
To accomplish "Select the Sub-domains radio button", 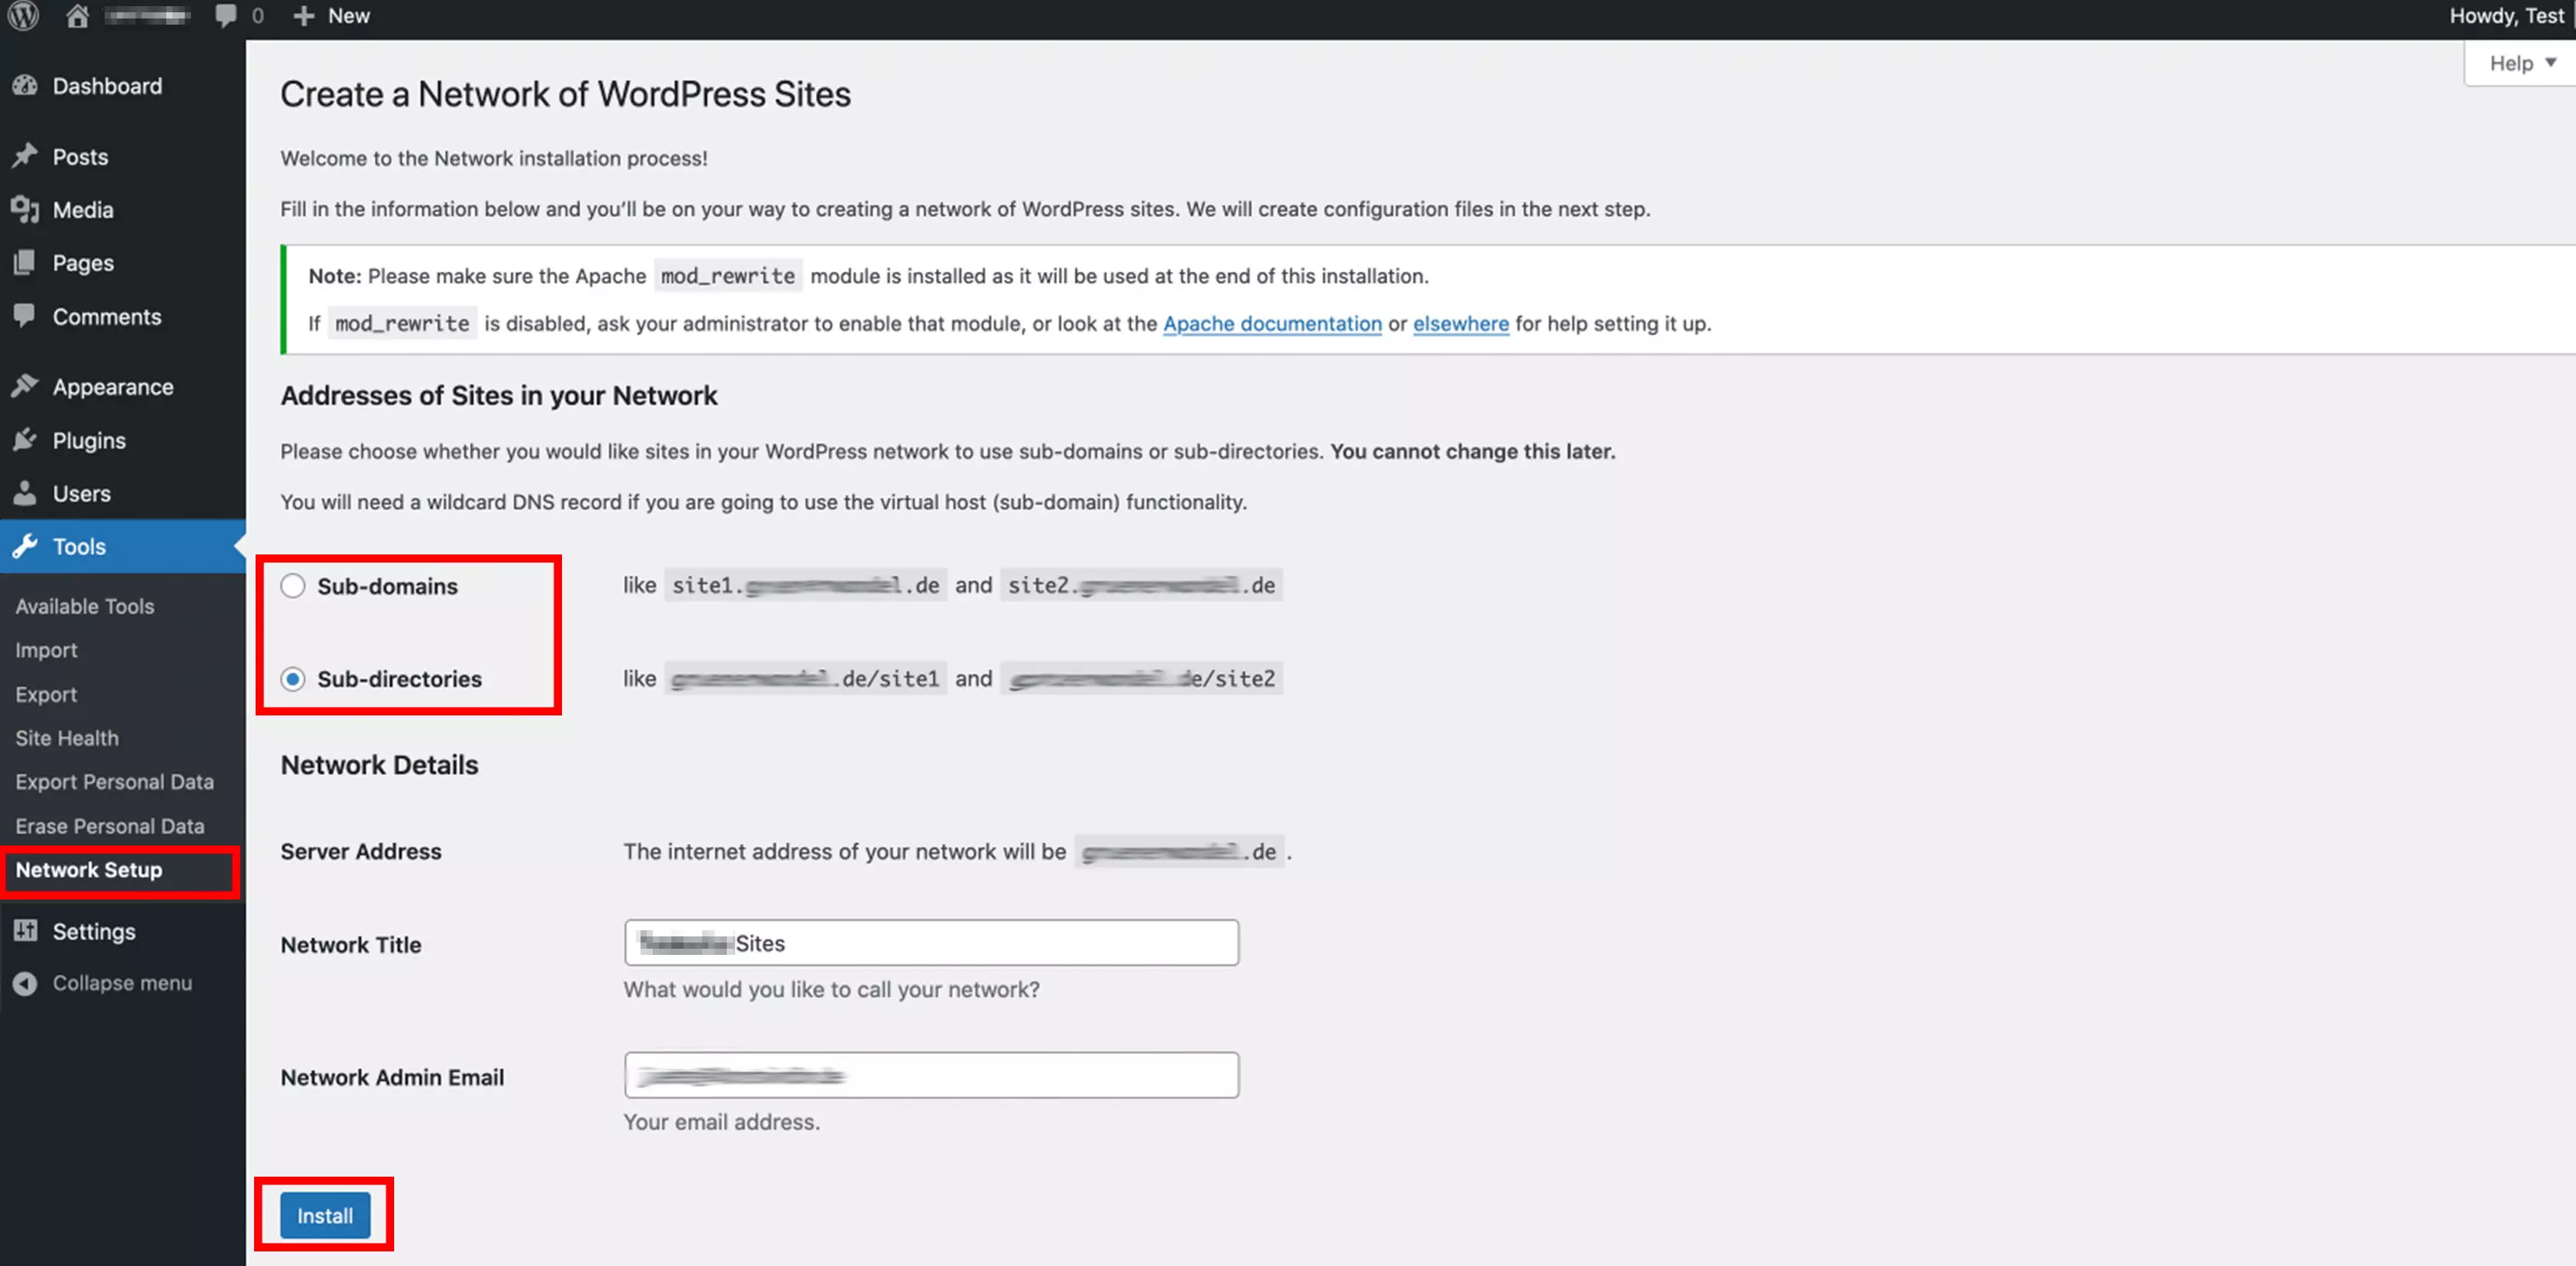I will [293, 585].
